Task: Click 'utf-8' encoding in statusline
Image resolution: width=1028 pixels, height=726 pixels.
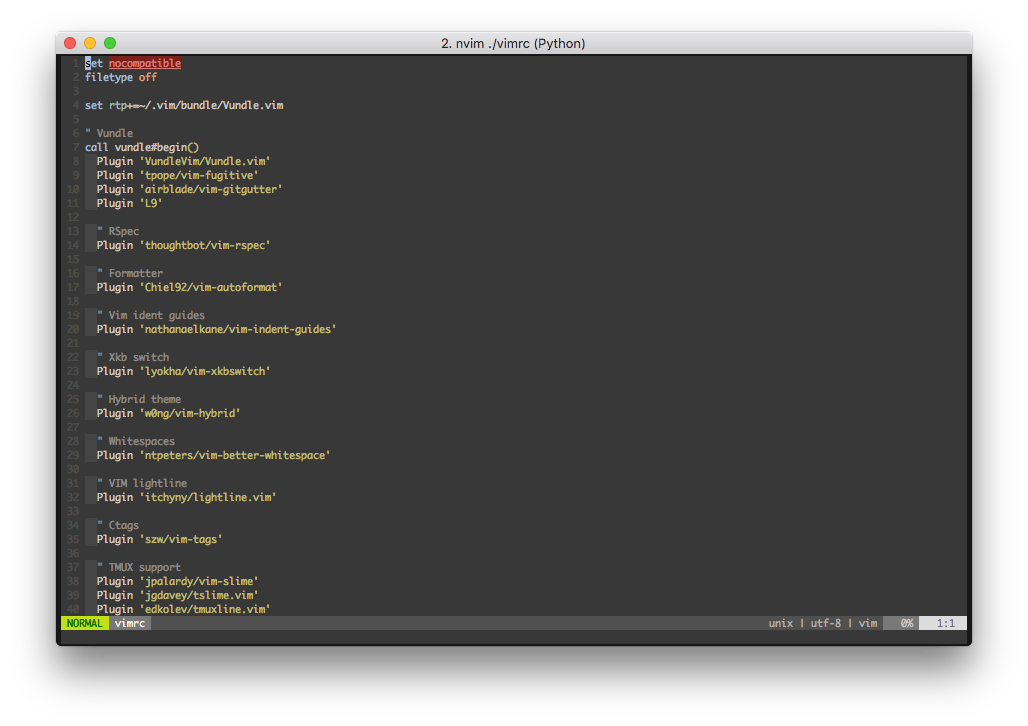Action: click(x=825, y=623)
